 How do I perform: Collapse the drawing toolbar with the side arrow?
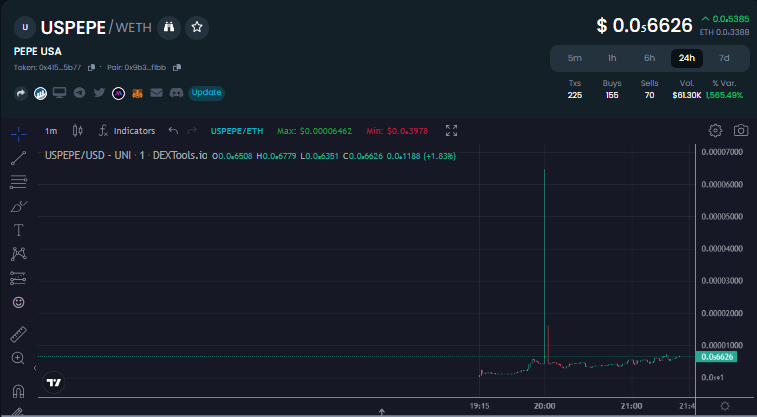(x=35, y=368)
